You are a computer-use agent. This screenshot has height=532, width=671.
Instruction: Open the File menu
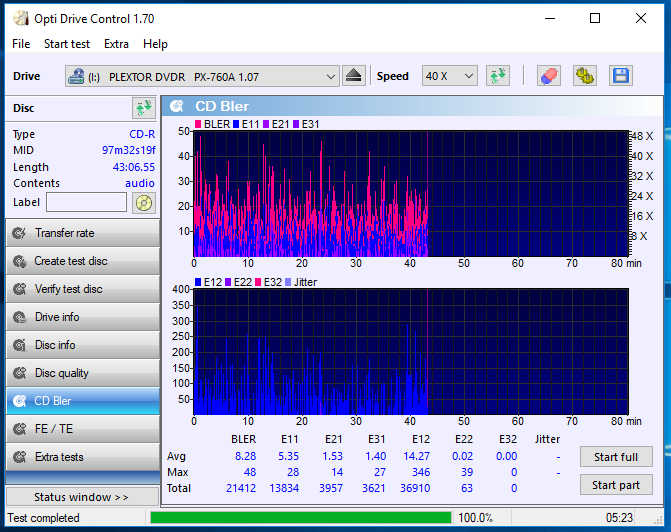(21, 44)
